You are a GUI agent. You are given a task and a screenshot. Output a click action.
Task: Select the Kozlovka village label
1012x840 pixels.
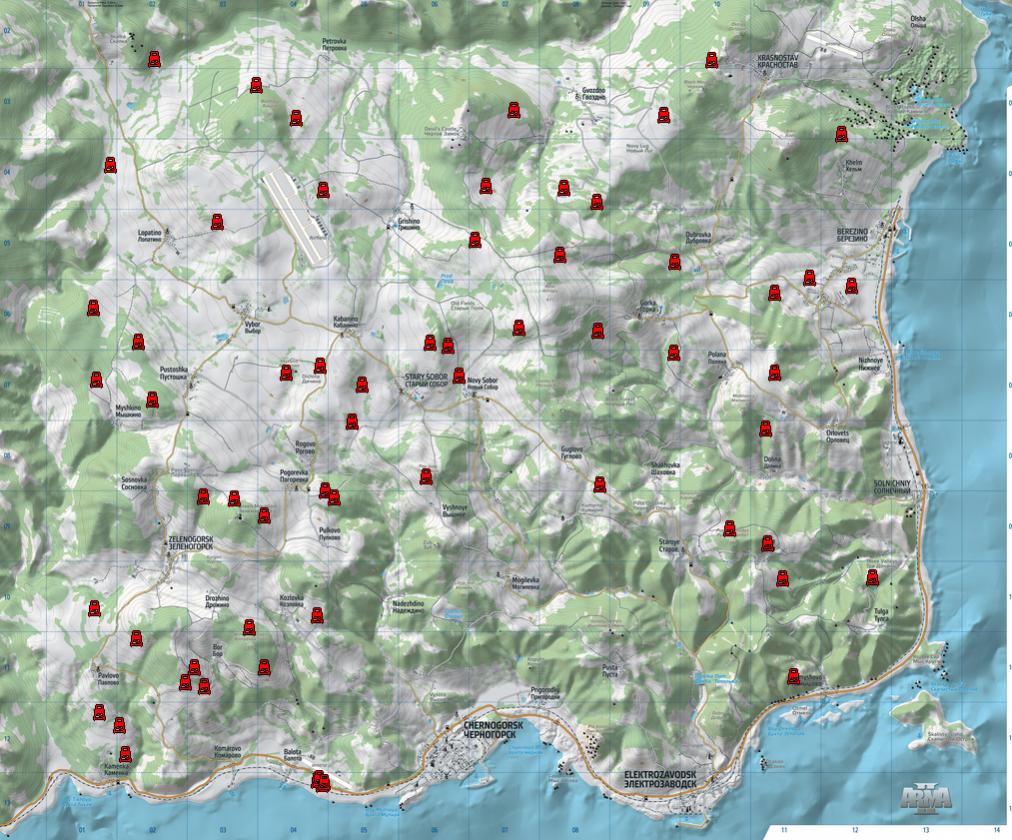tap(292, 601)
